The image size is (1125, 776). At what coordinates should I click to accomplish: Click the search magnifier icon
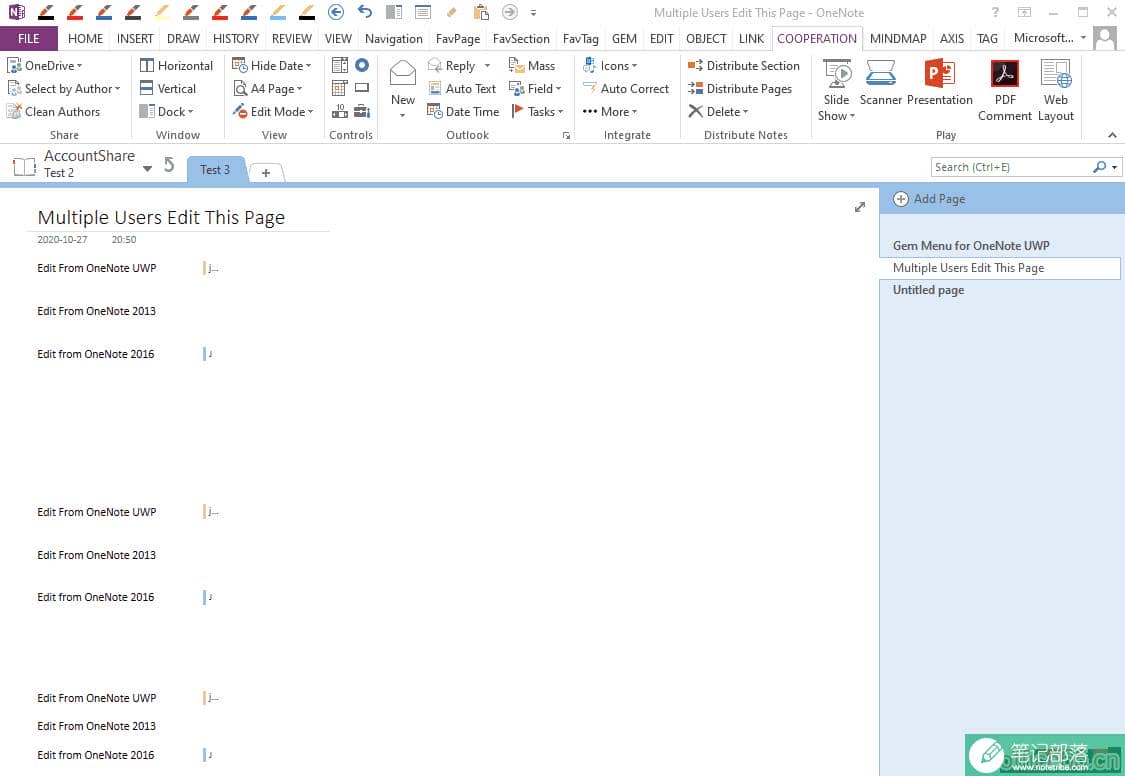(1099, 167)
